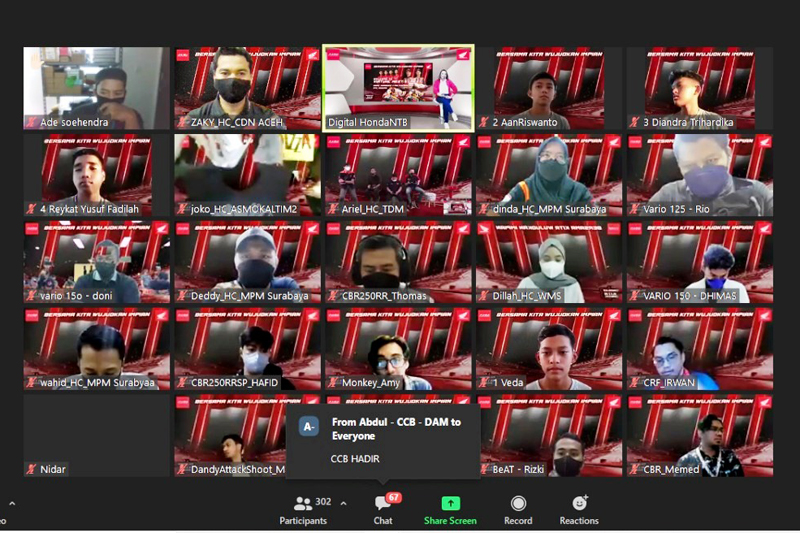Click the muted mic icon beside 3 Diandra Trihardika

635,122
